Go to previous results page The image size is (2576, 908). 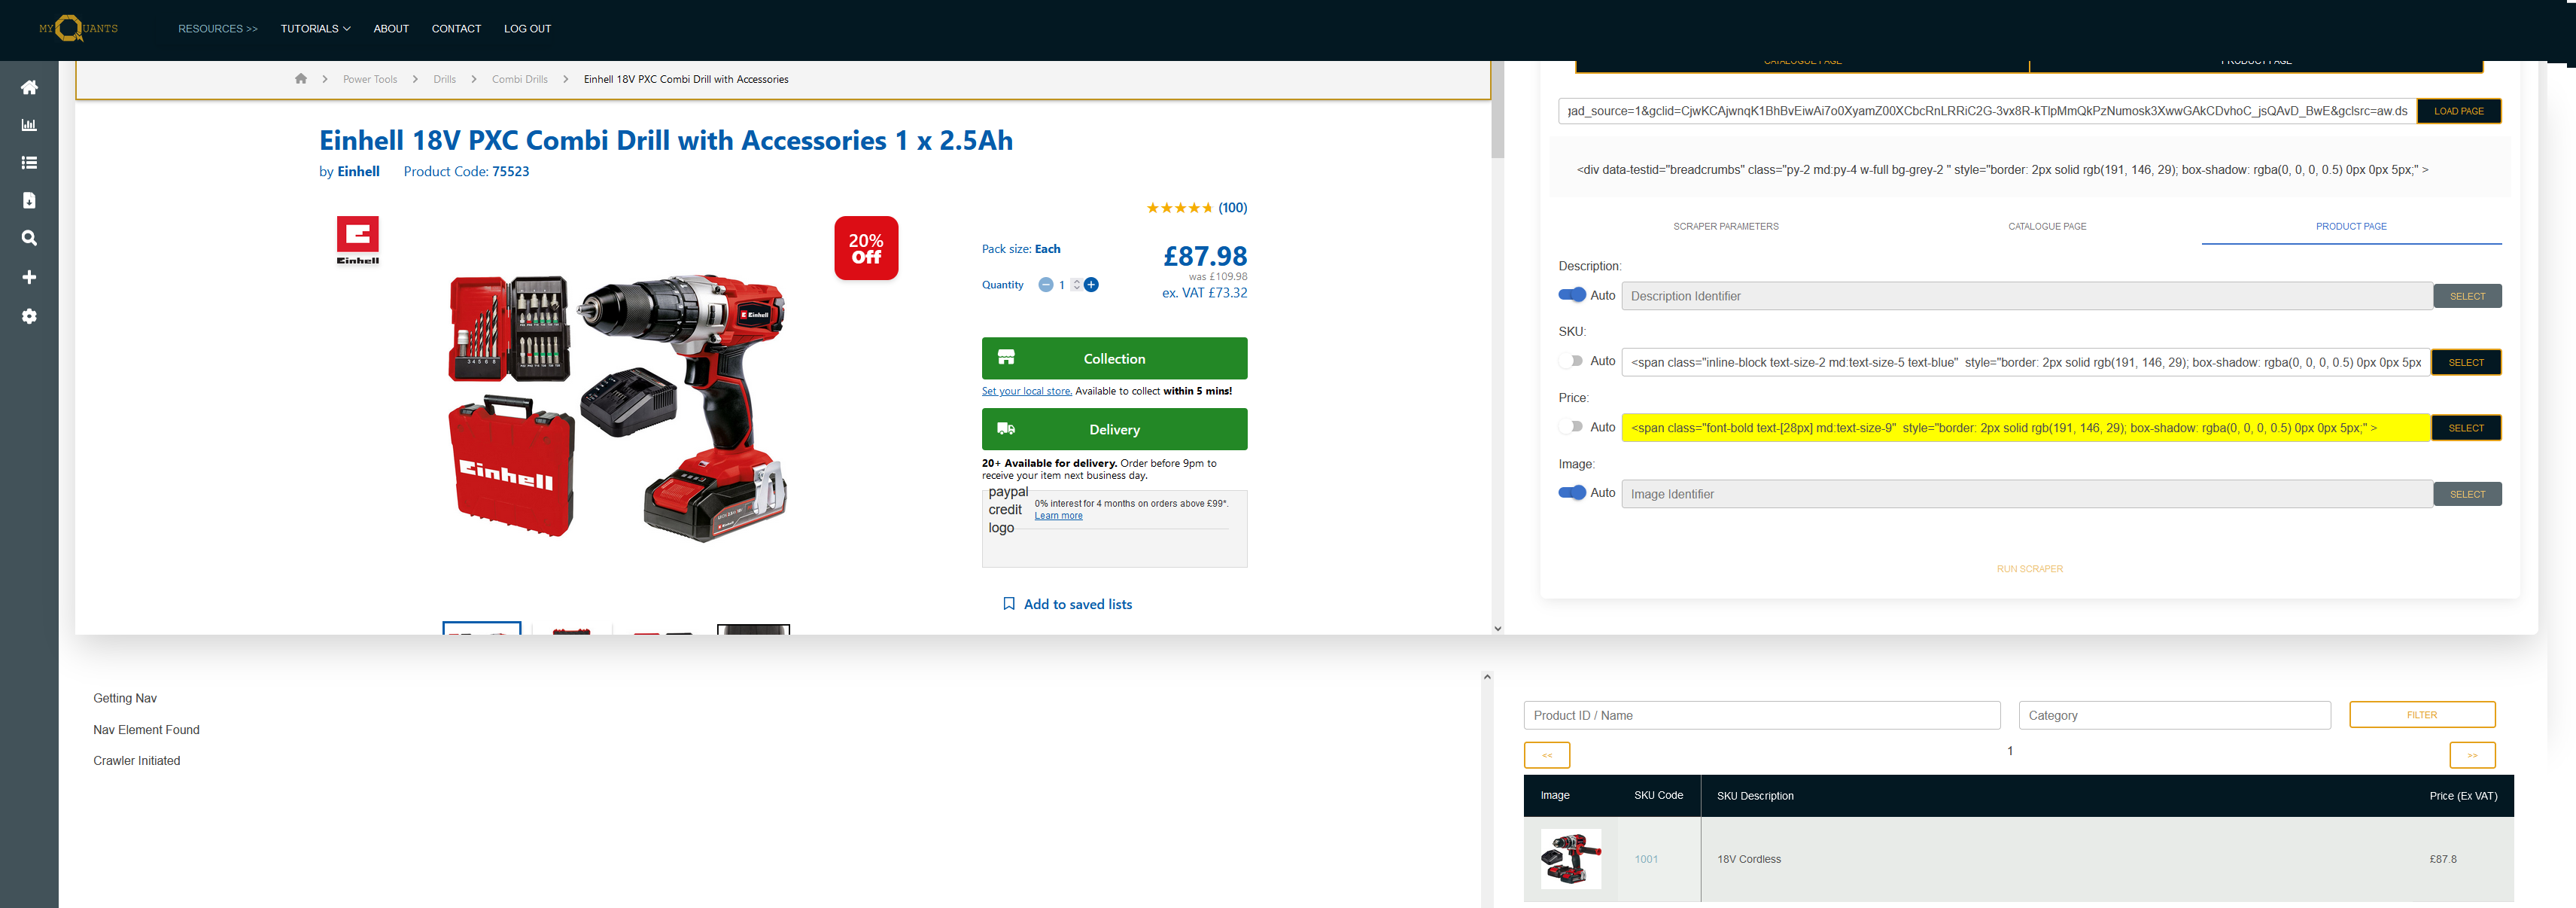click(1547, 755)
